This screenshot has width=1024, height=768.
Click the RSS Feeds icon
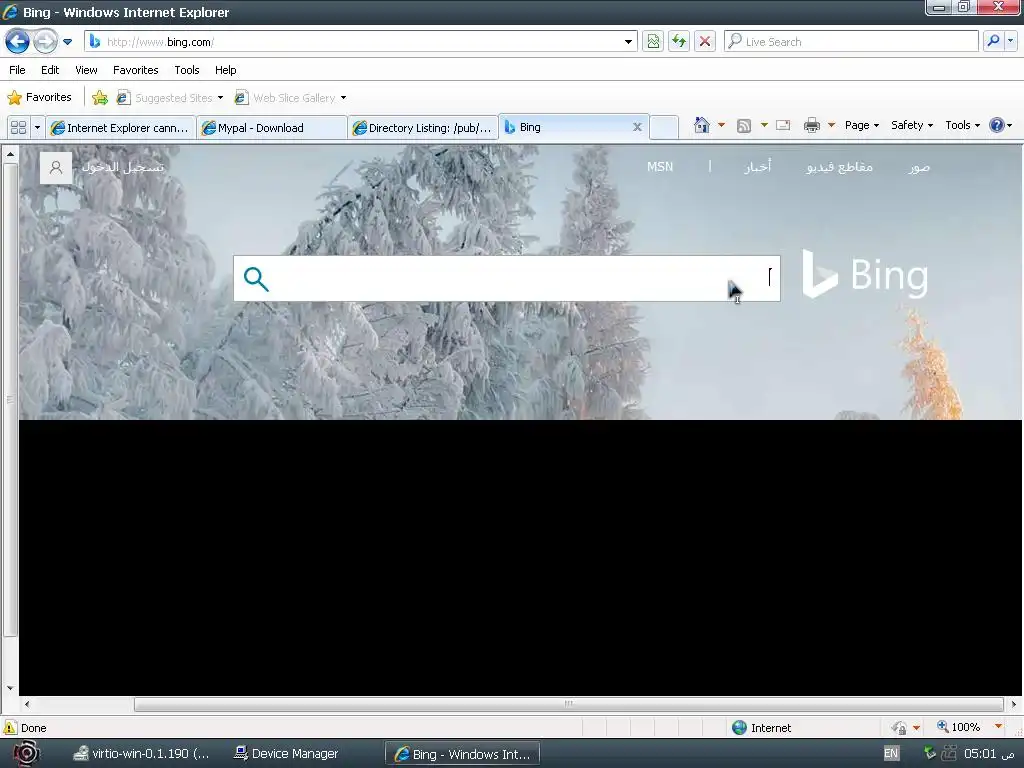coord(744,125)
